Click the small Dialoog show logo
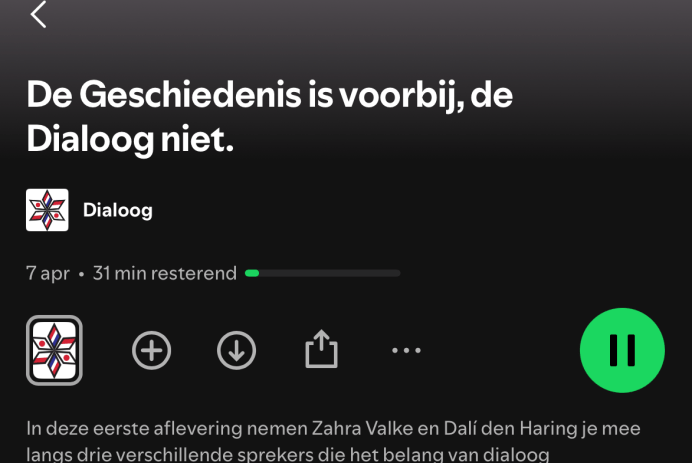Screen dimensions: 692x463 click(x=47, y=210)
